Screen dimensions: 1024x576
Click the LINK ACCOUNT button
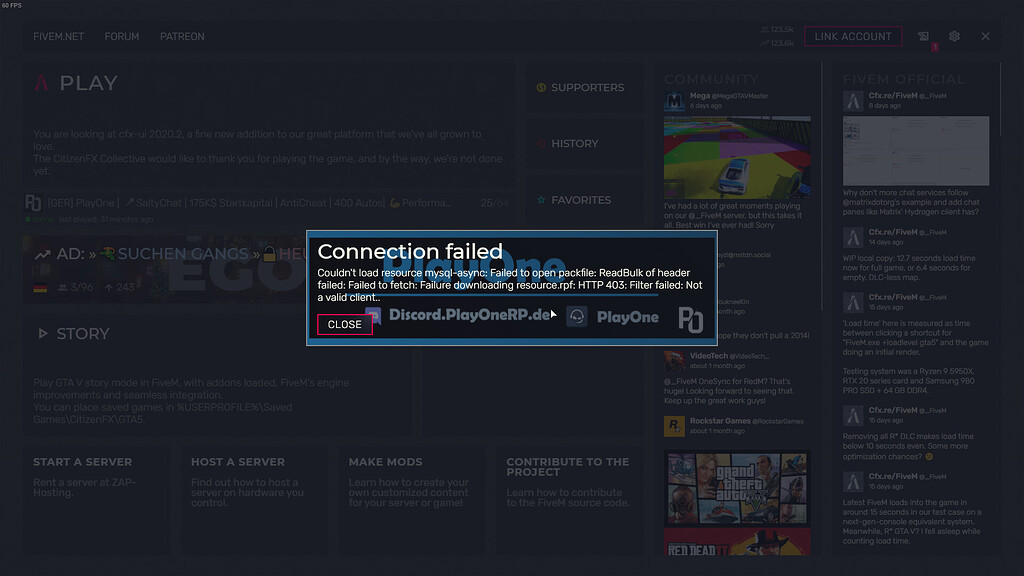pyautogui.click(x=853, y=37)
